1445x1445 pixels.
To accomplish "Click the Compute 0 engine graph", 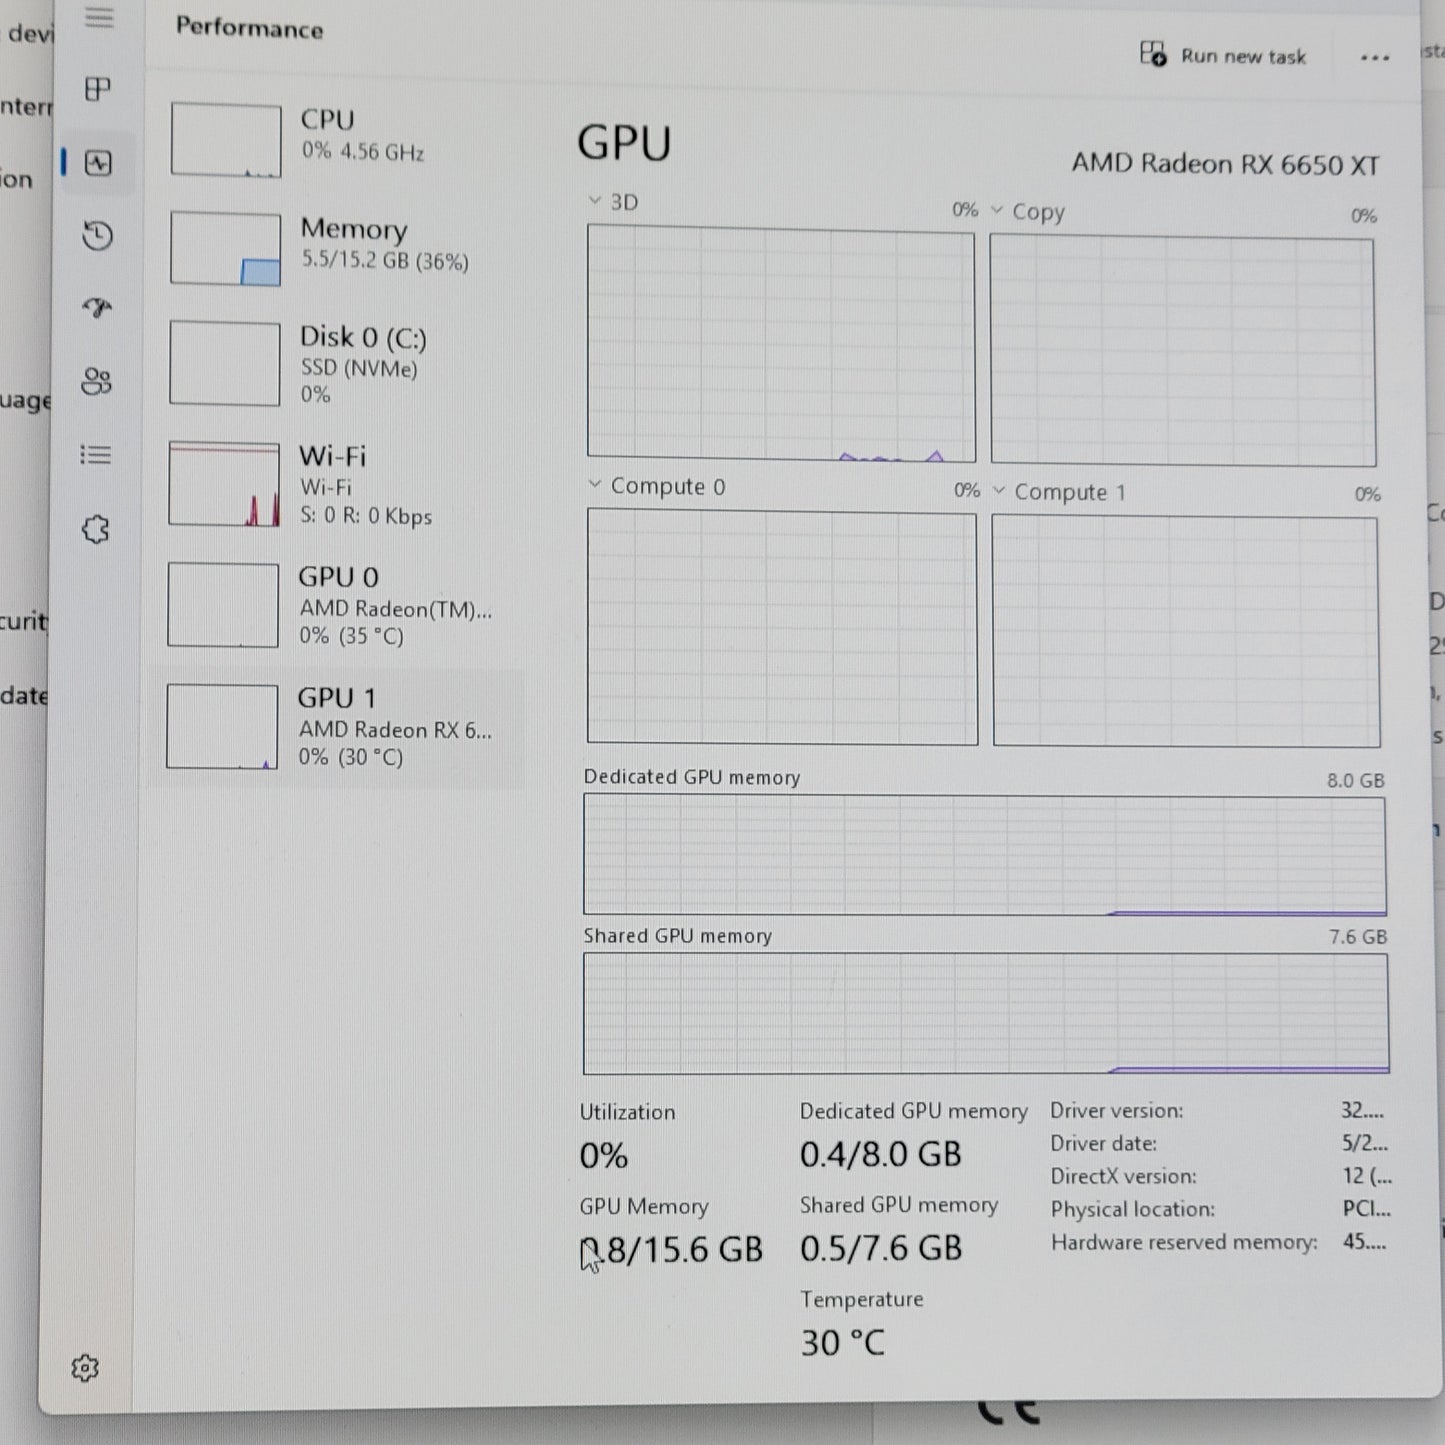I will coord(782,627).
